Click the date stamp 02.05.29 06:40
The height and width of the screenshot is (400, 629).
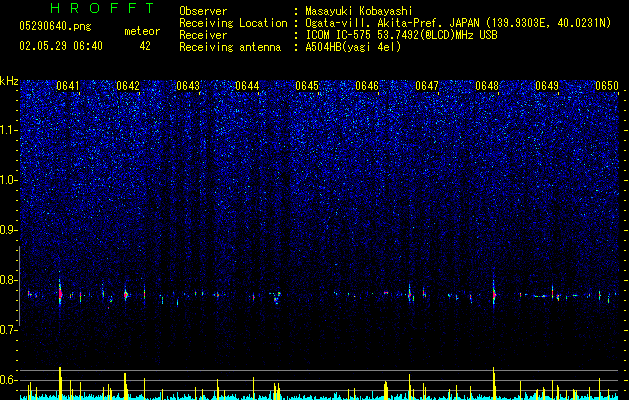(x=61, y=46)
